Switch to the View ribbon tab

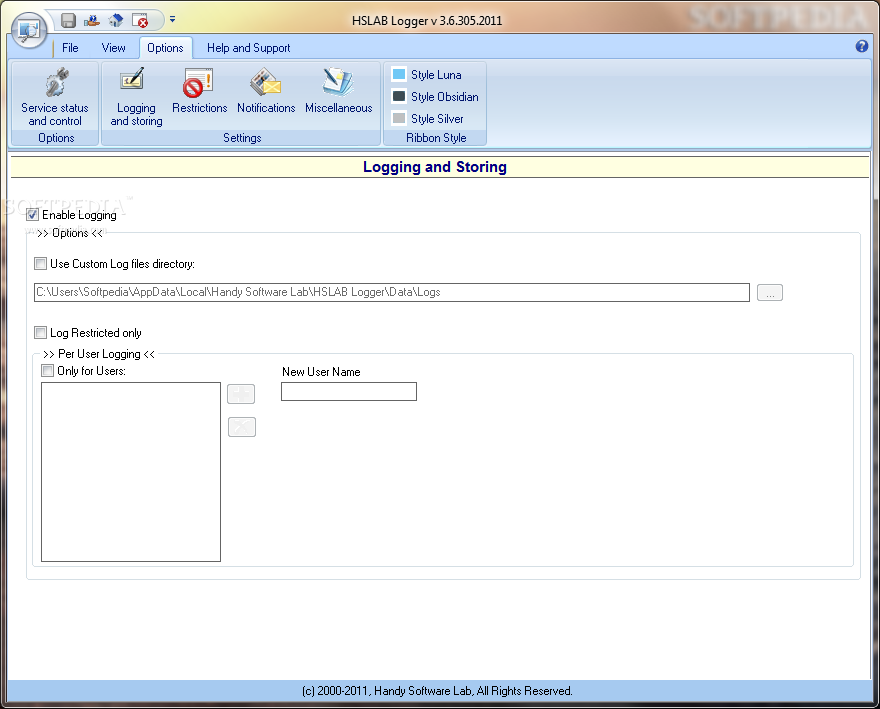tap(113, 48)
